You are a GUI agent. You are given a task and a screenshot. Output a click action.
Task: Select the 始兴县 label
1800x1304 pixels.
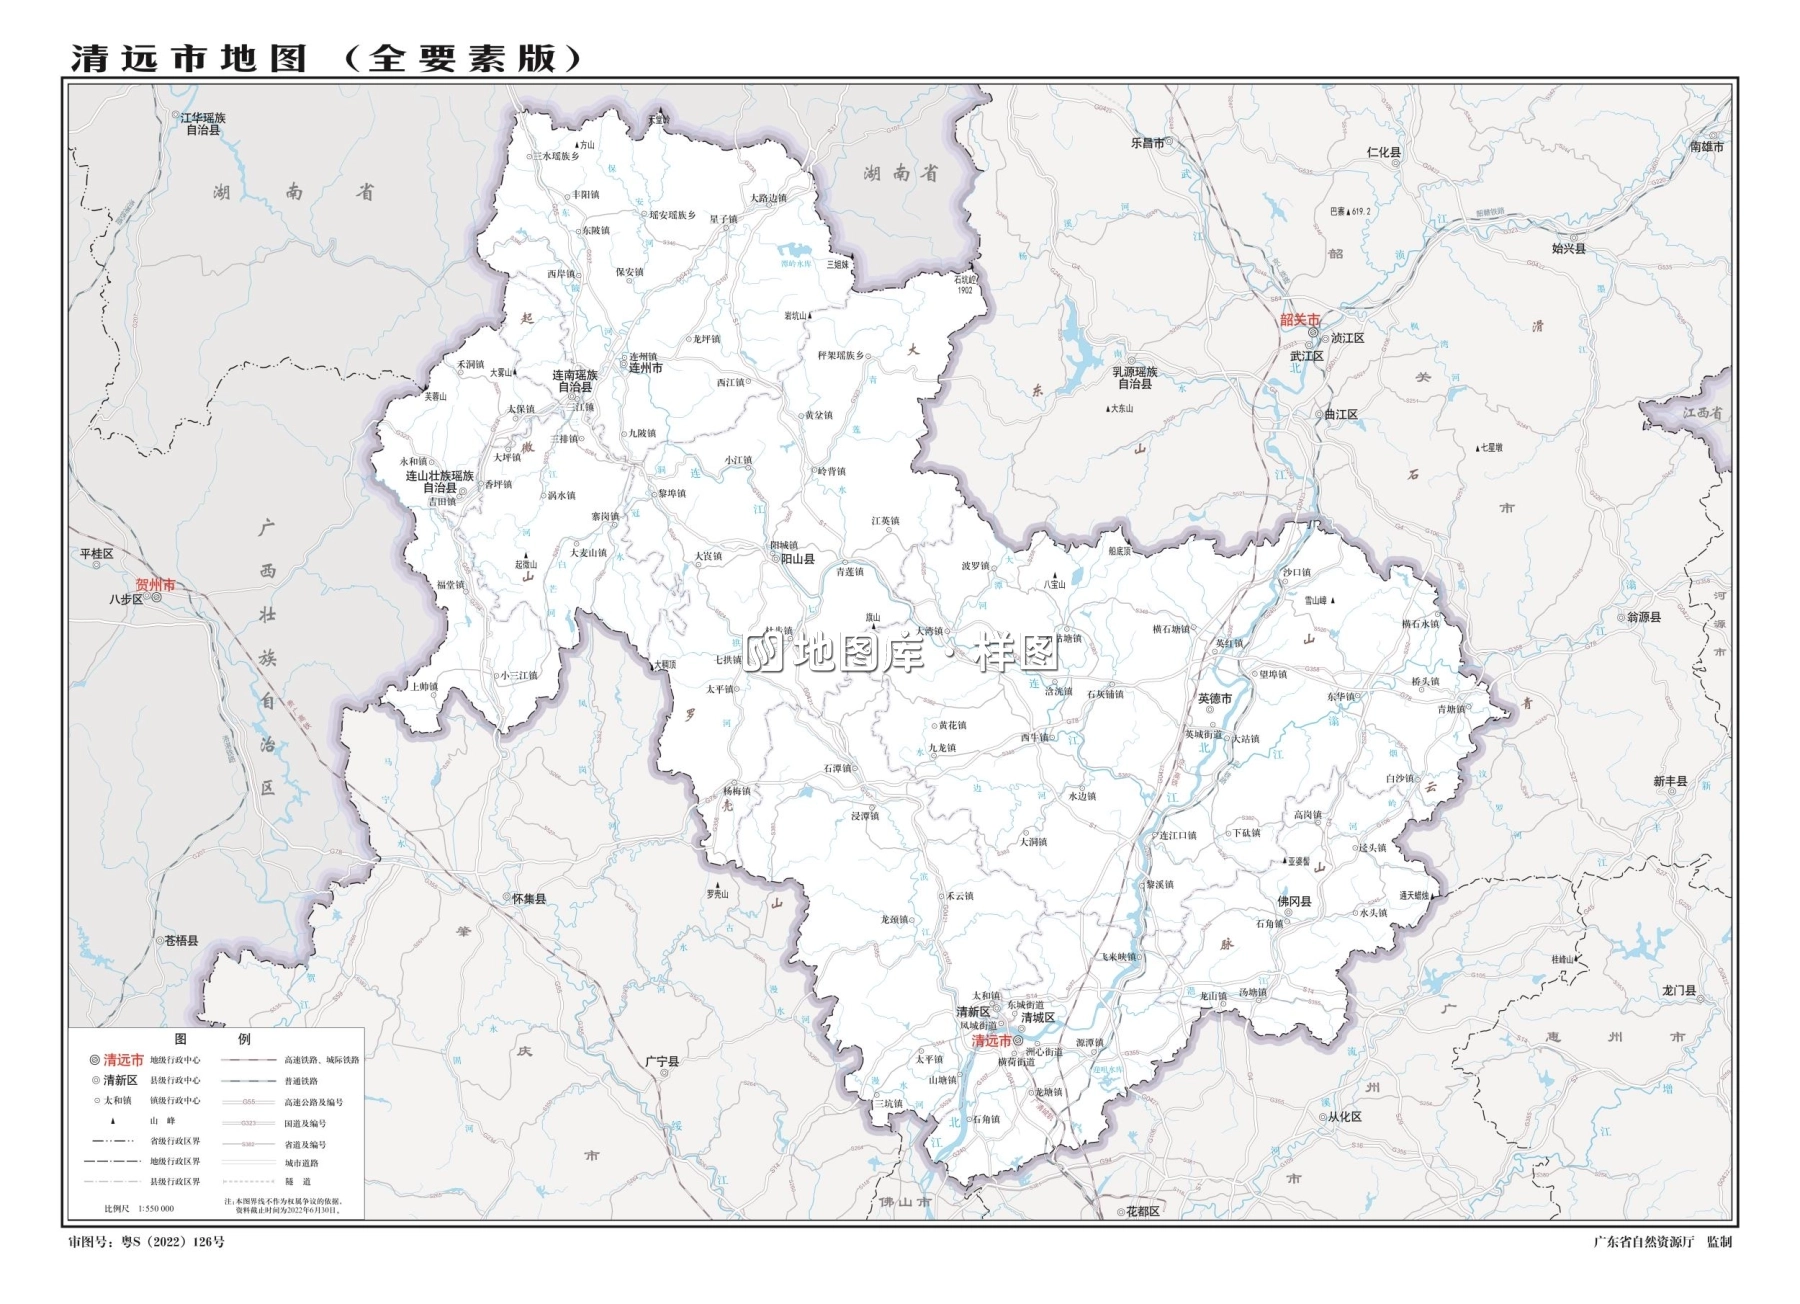1569,248
